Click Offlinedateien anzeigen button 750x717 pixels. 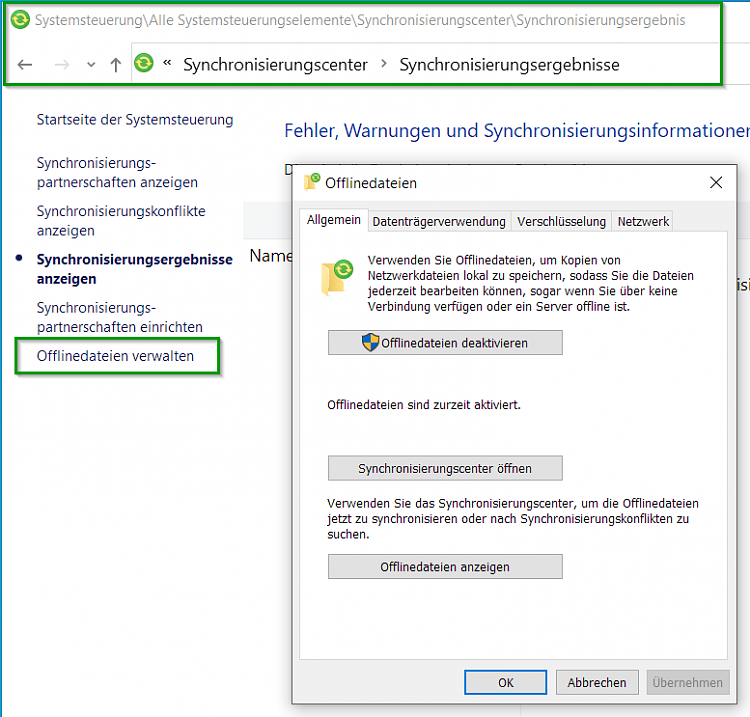pyautogui.click(x=445, y=566)
